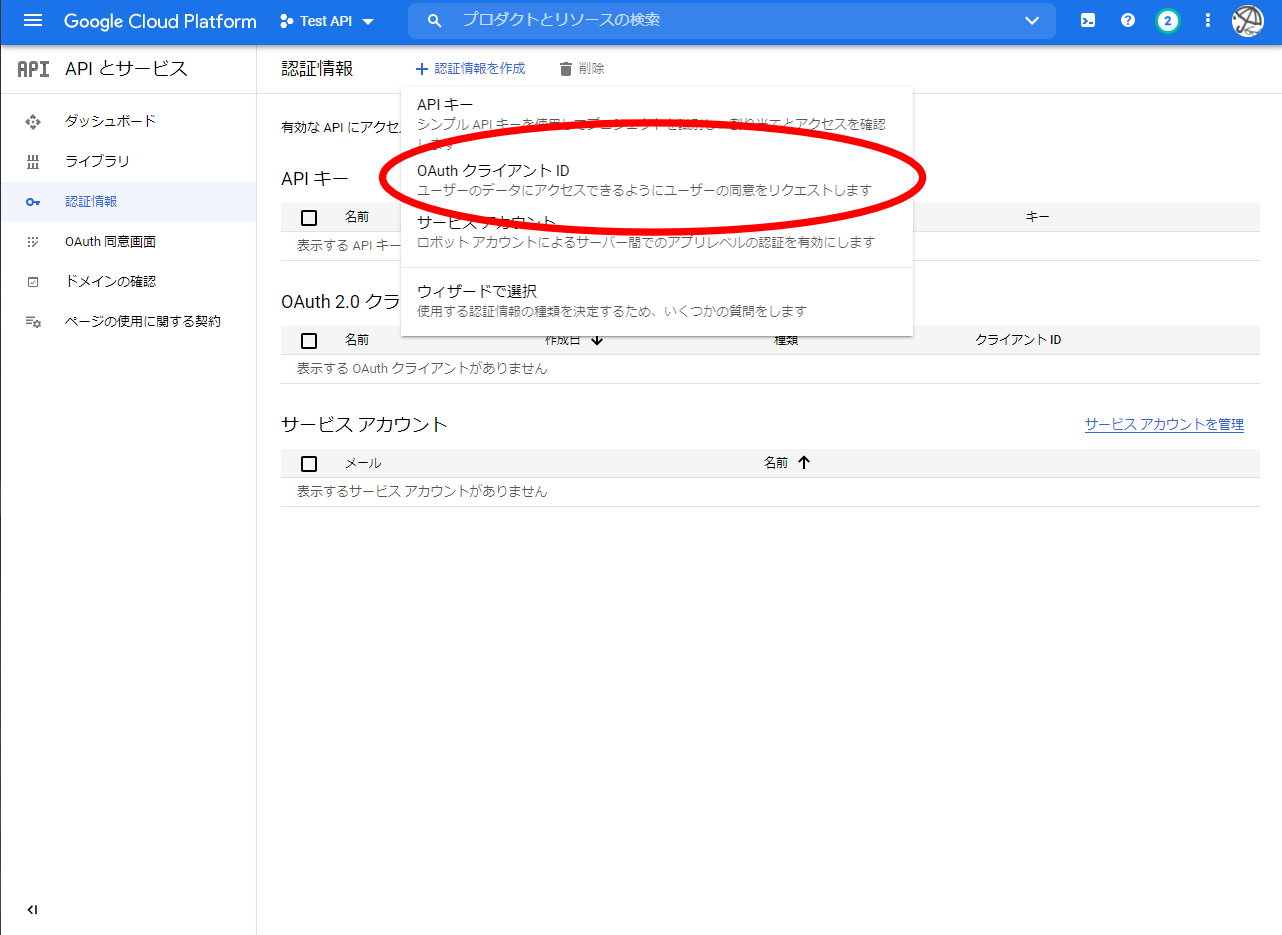
Task: Open the hamburger navigation menu
Action: [x=33, y=21]
